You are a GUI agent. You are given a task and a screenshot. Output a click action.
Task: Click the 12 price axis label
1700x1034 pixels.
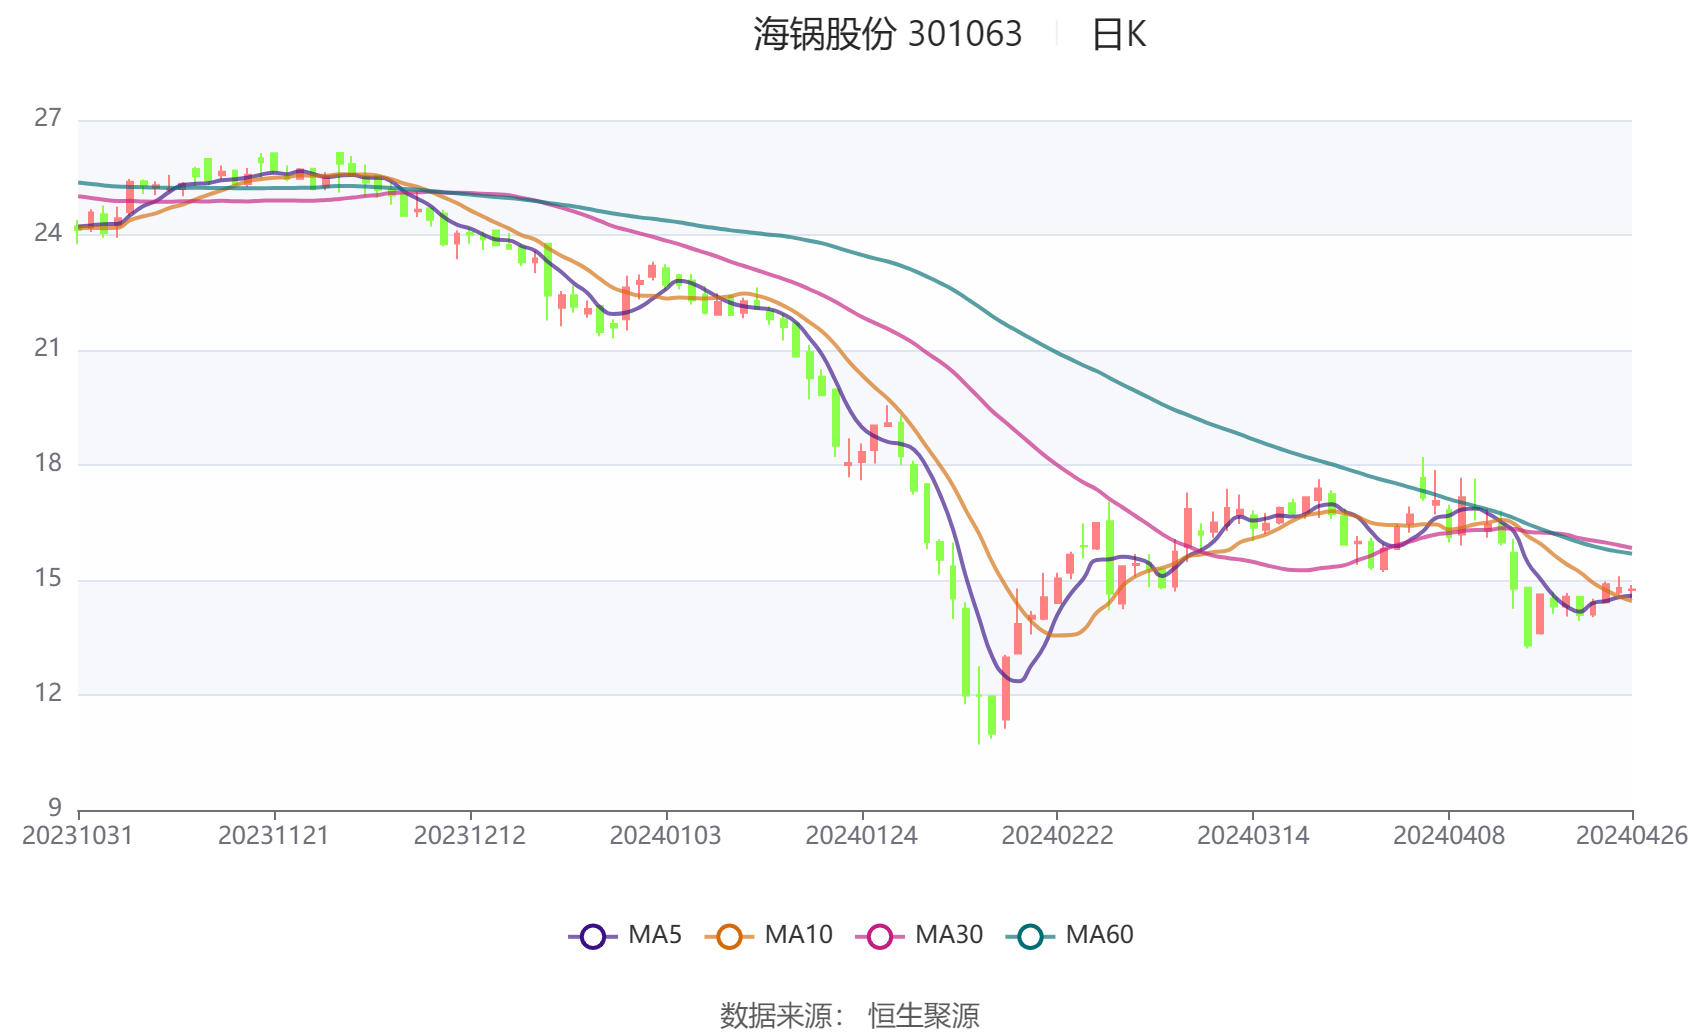coord(48,693)
